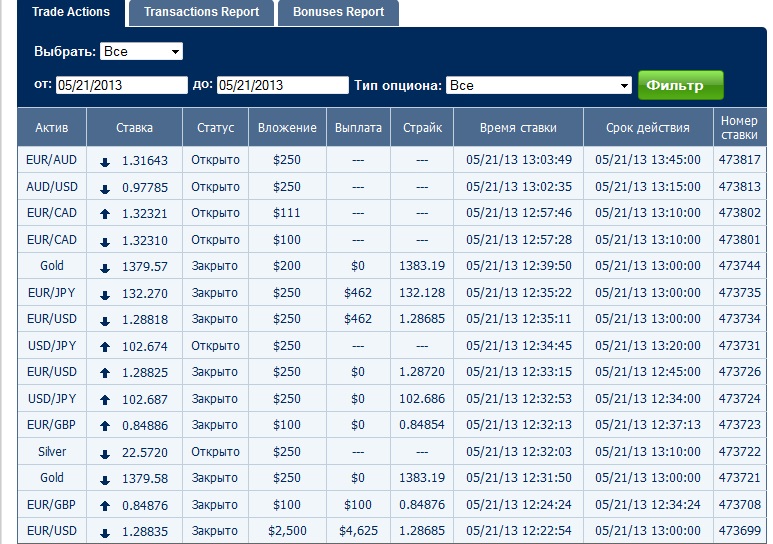
Task: Click bet number 473744
Action: pos(739,265)
